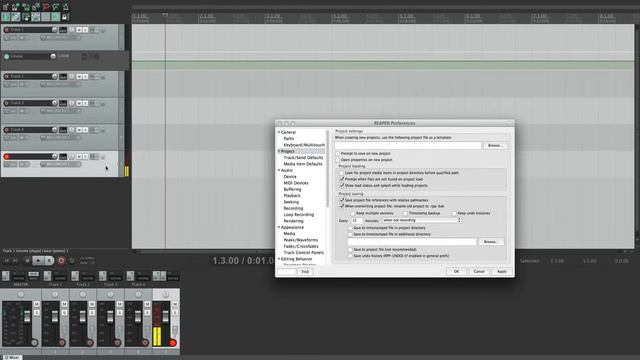Toggle the repeat button in the transport
This screenshot has width=640, height=360.
pos(72,260)
